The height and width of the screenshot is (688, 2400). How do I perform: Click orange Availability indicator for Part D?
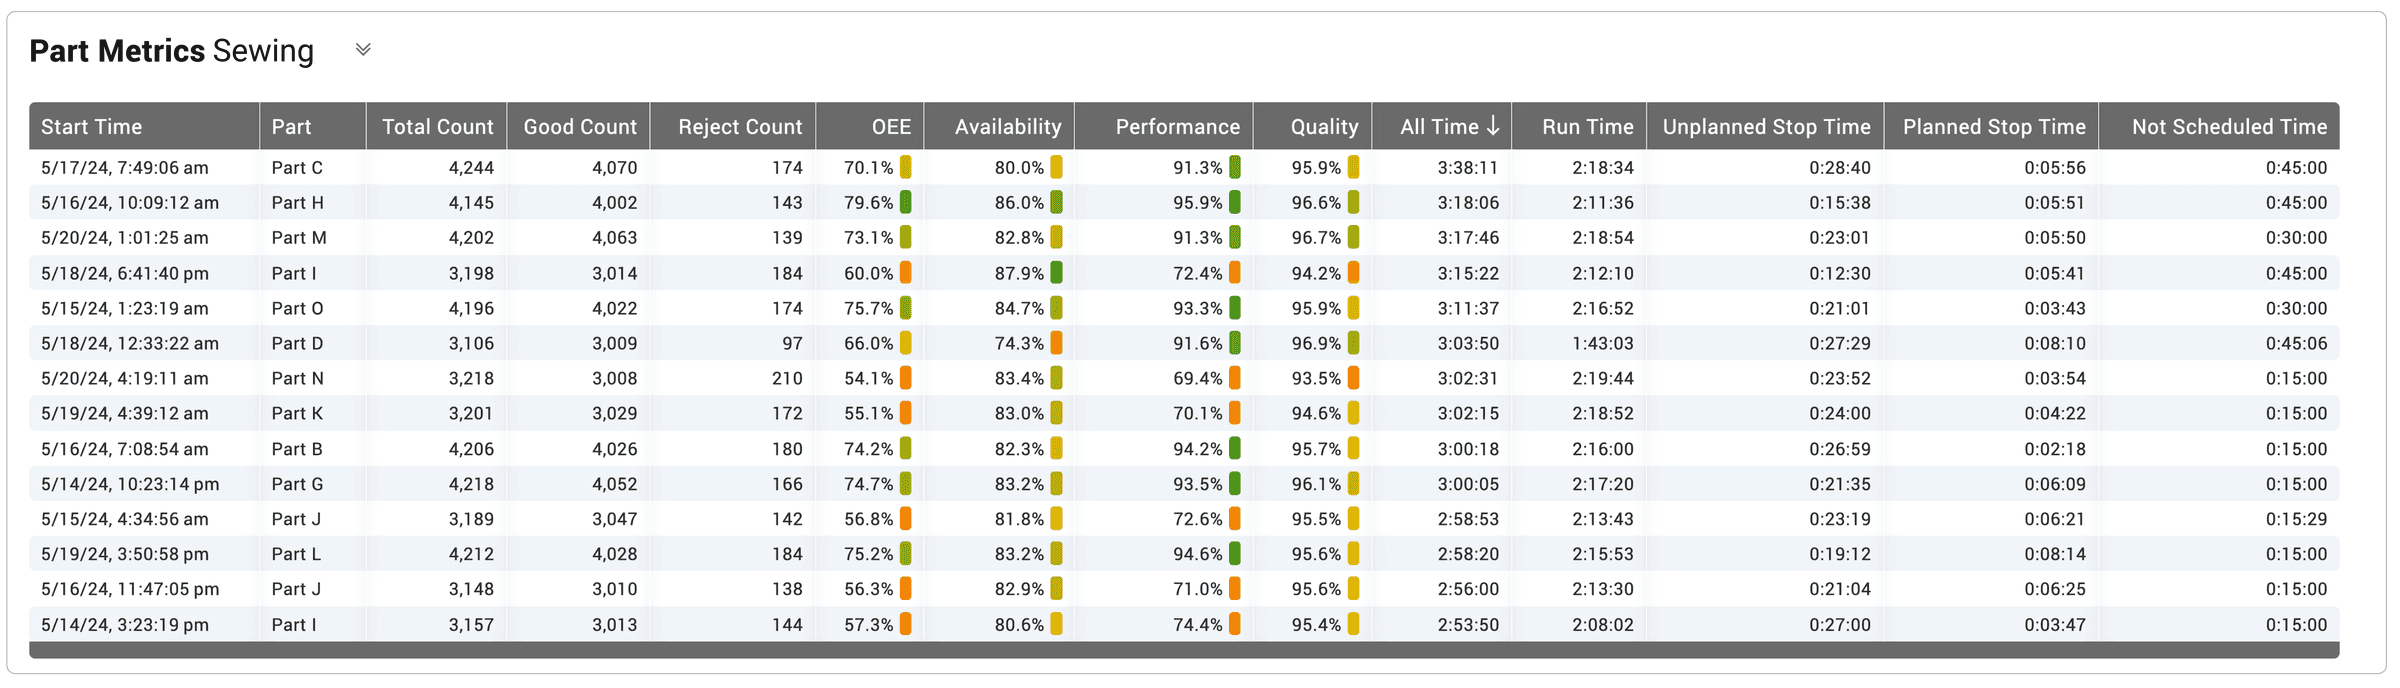1056,343
